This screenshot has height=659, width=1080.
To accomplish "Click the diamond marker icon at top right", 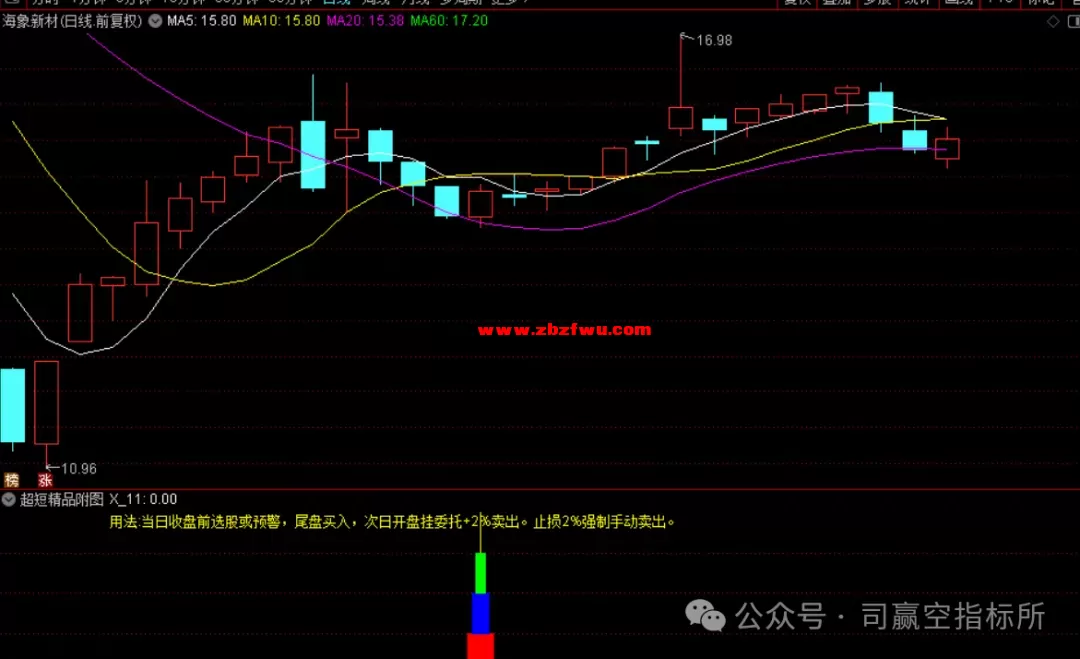I will pyautogui.click(x=1053, y=22).
